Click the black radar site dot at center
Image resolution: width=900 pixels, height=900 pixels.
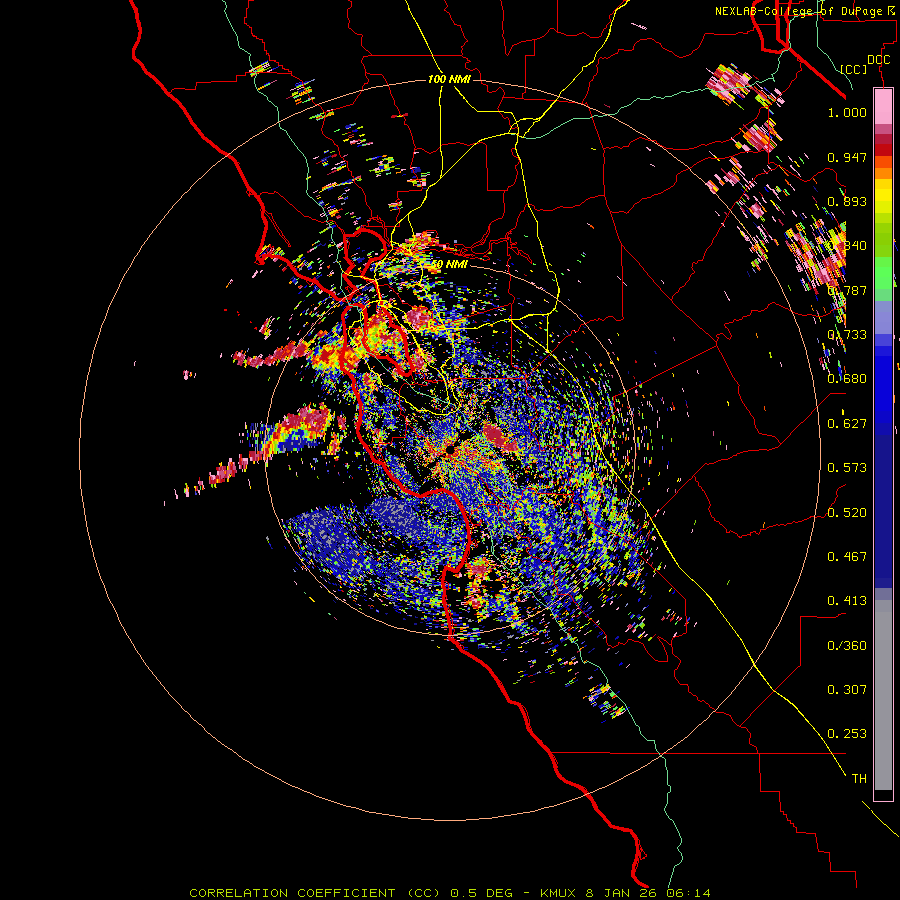[x=451, y=451]
